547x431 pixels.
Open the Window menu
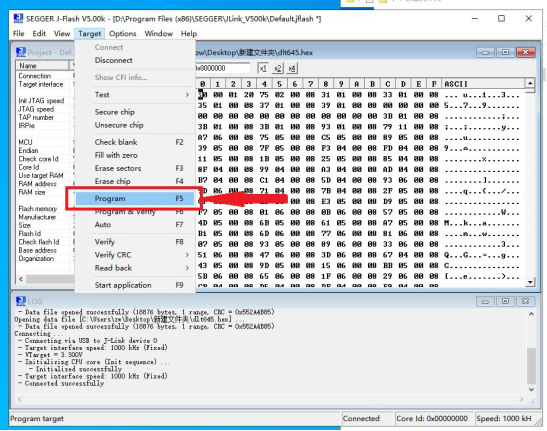[158, 34]
